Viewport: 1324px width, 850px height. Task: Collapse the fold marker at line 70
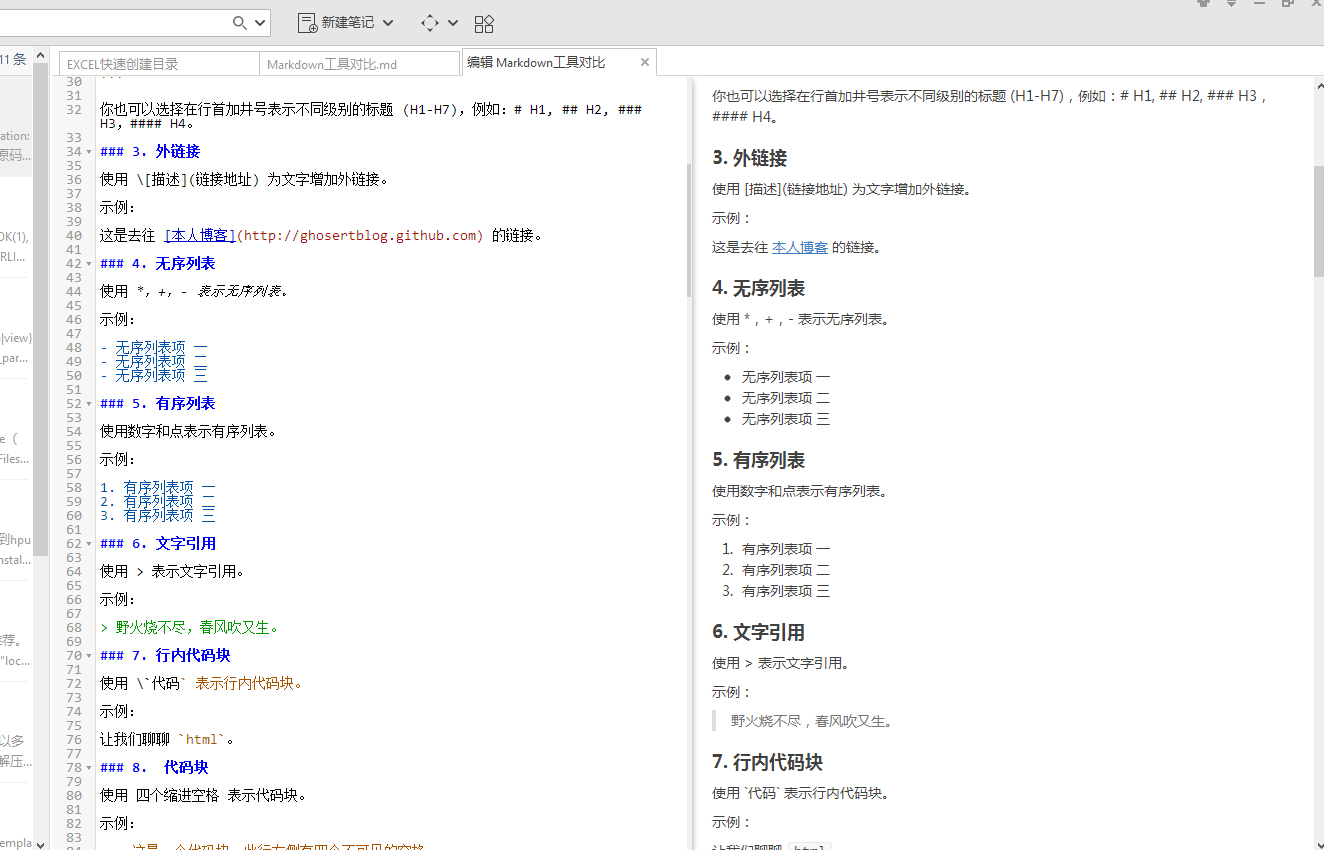point(89,656)
